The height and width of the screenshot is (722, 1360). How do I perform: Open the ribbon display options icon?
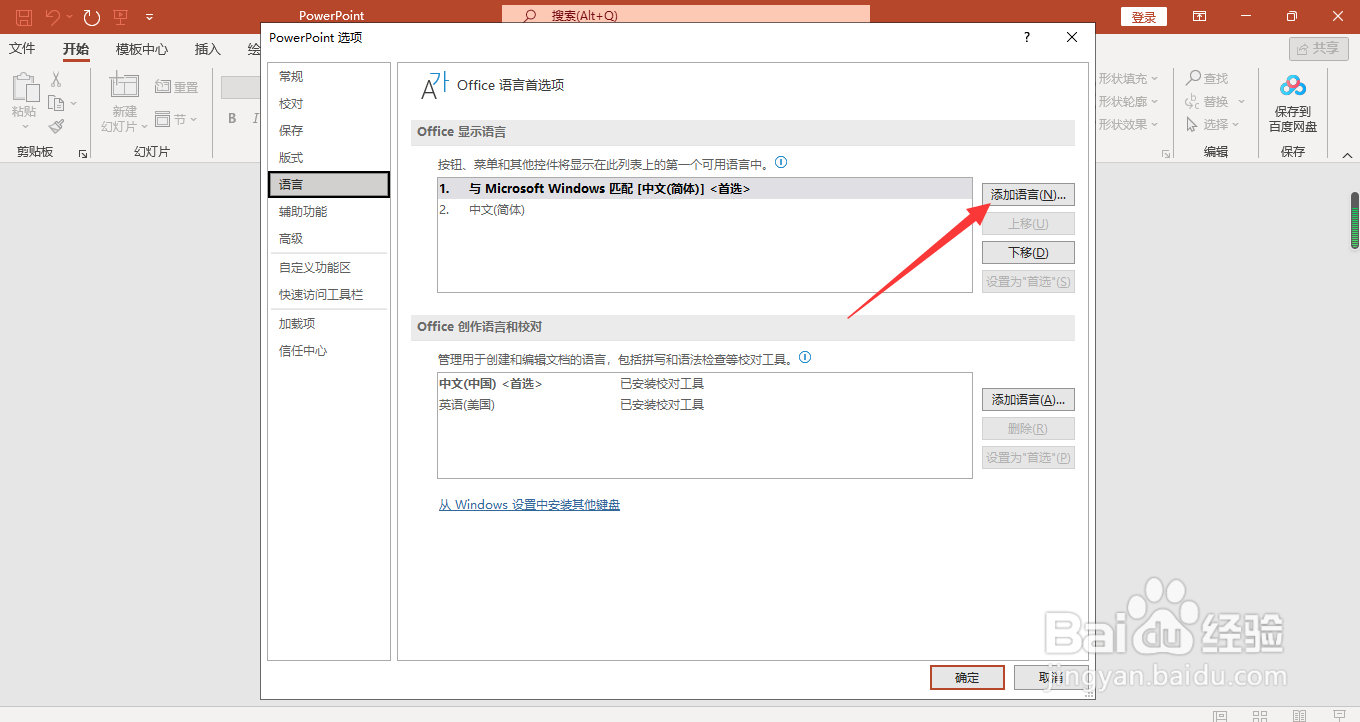click(1199, 16)
